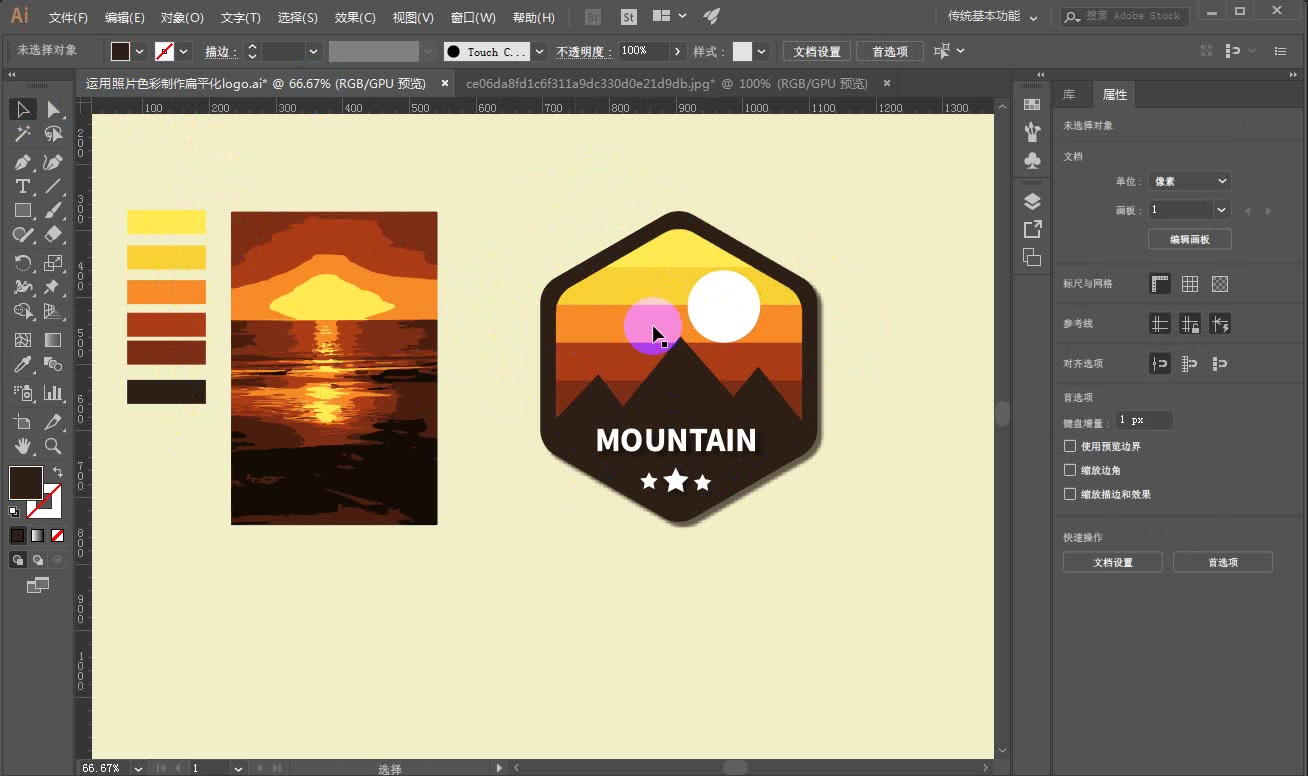1308x776 pixels.
Task: Select the Shaper tool
Action: [x=22, y=234]
